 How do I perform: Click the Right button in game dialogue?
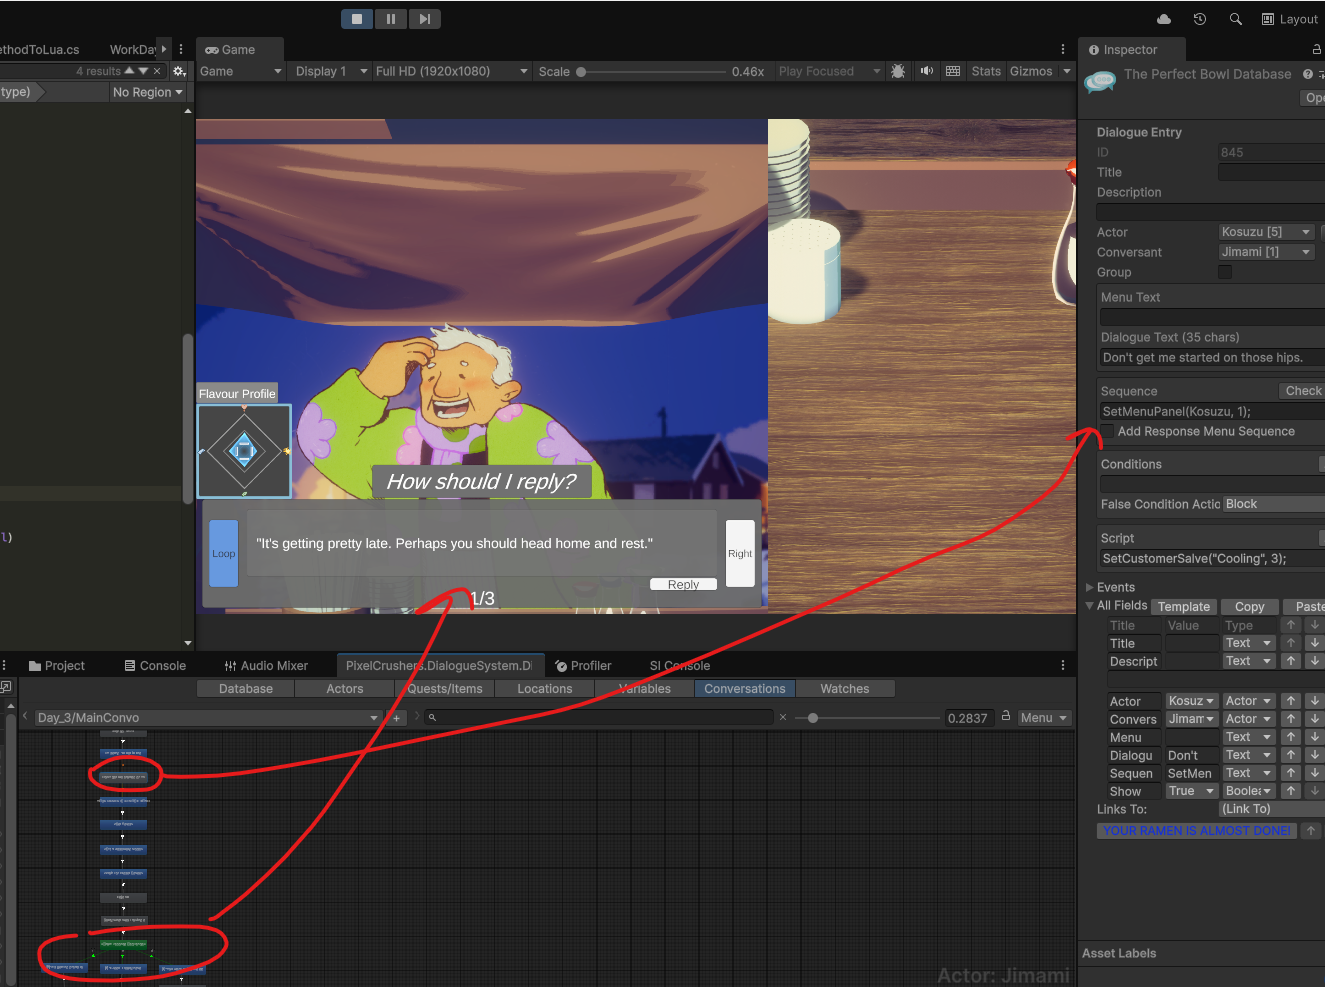click(740, 553)
